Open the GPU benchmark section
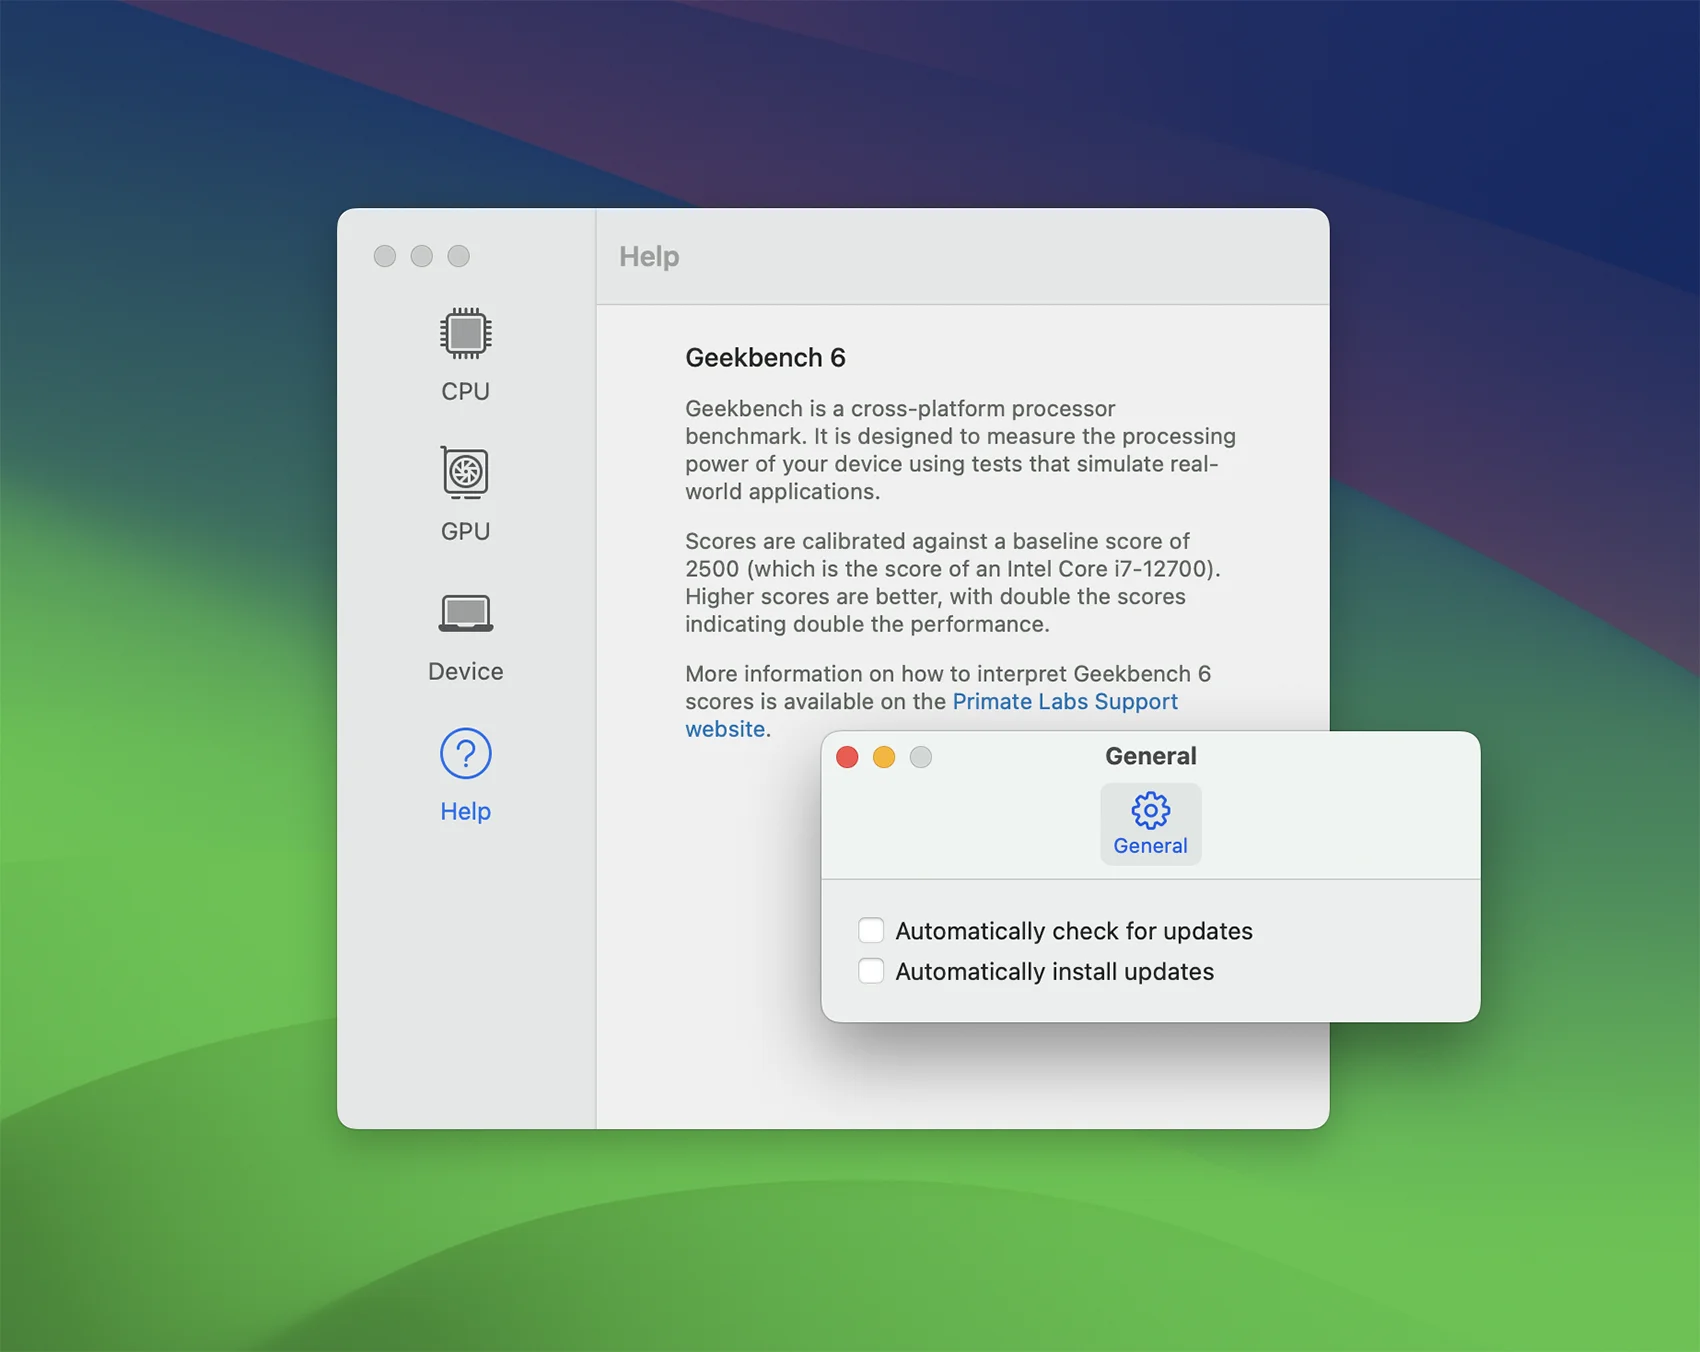 465,494
